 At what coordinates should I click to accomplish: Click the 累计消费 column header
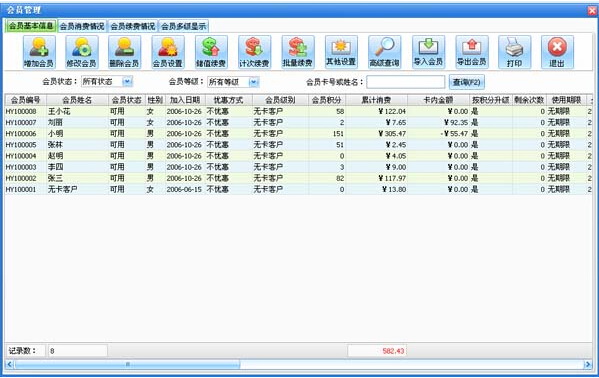pyautogui.click(x=376, y=100)
